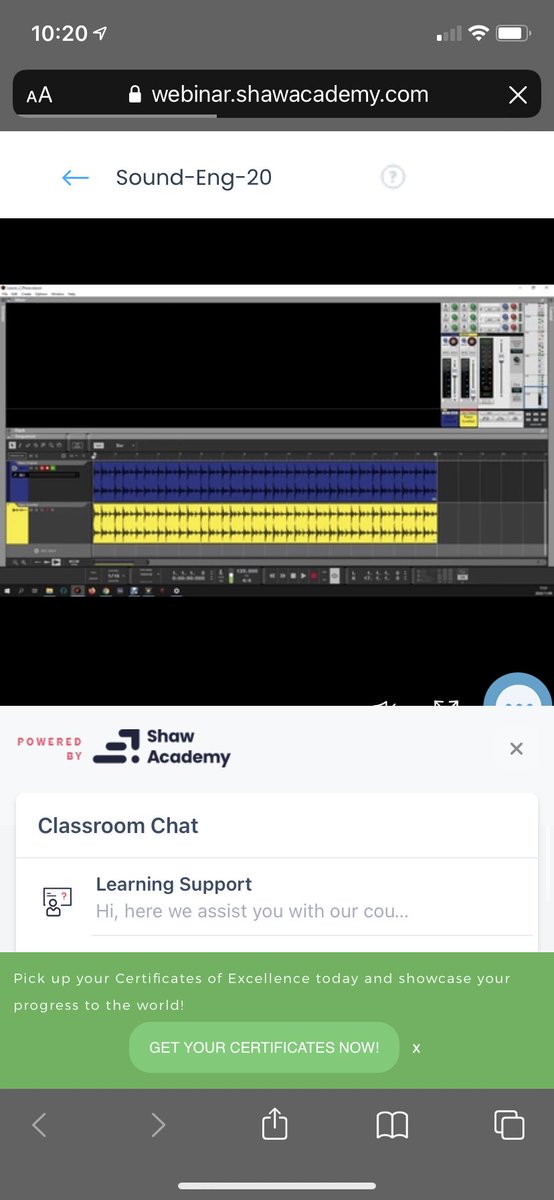This screenshot has width=554, height=1200.
Task: Click the Shaw Academy logo
Action: click(162, 748)
